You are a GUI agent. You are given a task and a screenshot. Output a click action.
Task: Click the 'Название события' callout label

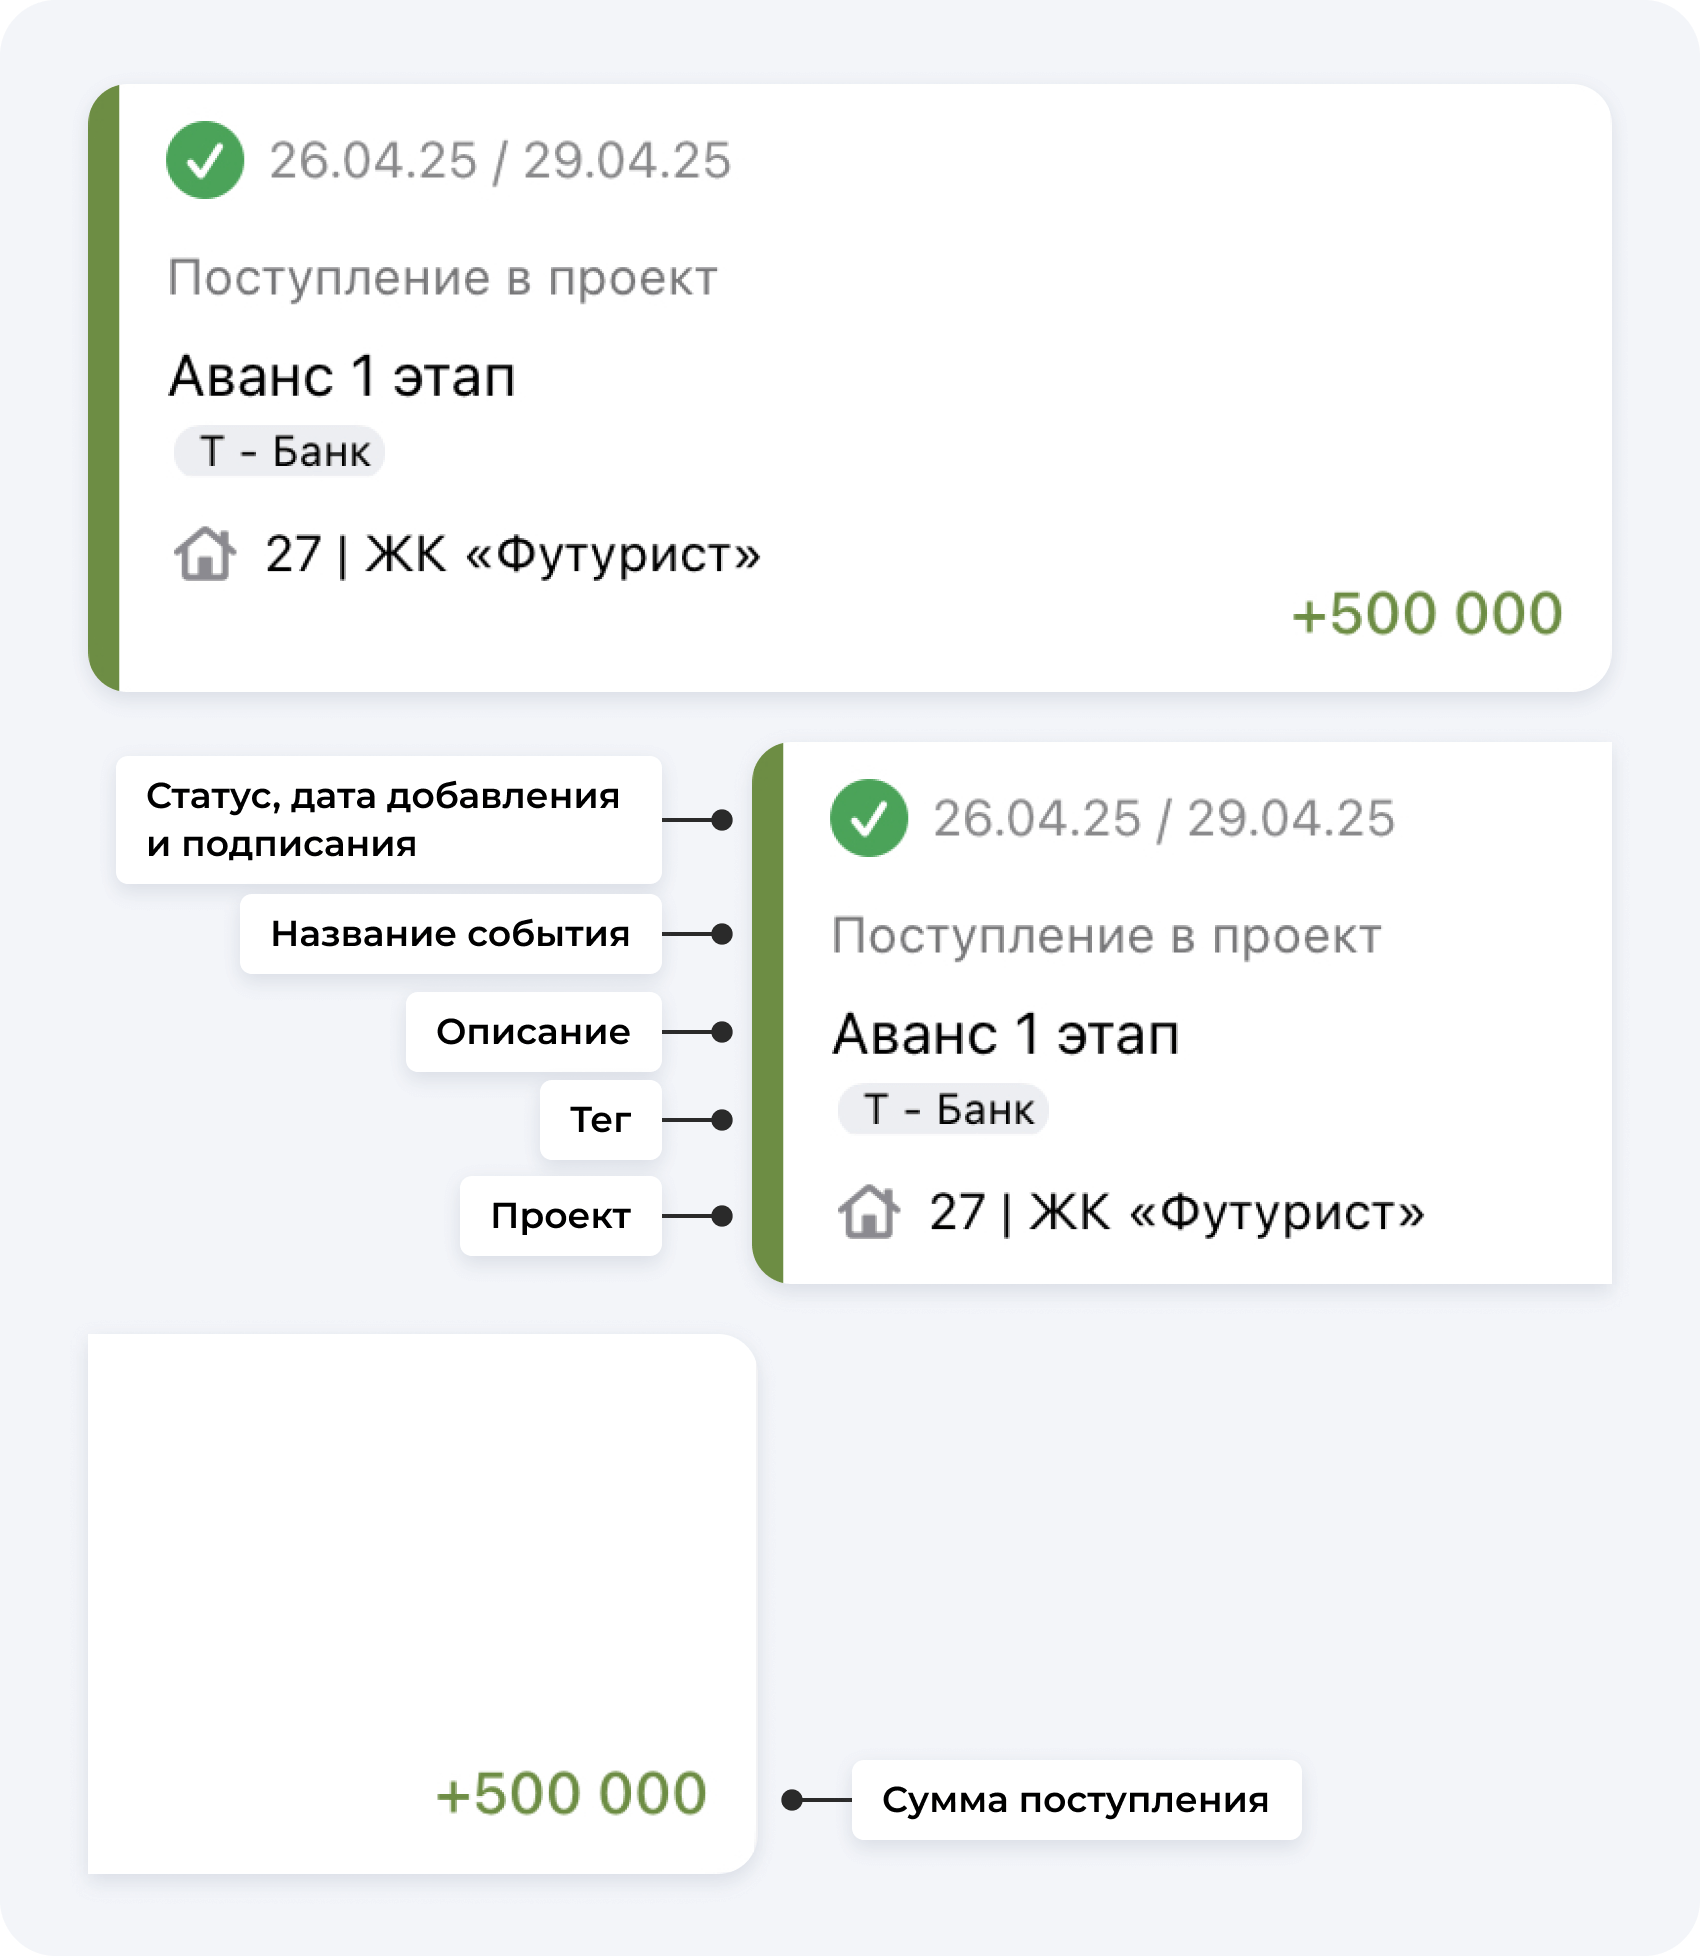(450, 934)
